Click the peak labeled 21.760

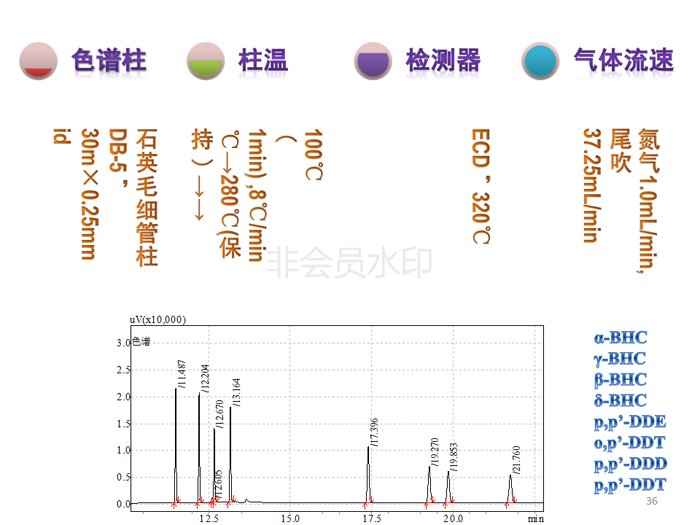click(x=510, y=485)
